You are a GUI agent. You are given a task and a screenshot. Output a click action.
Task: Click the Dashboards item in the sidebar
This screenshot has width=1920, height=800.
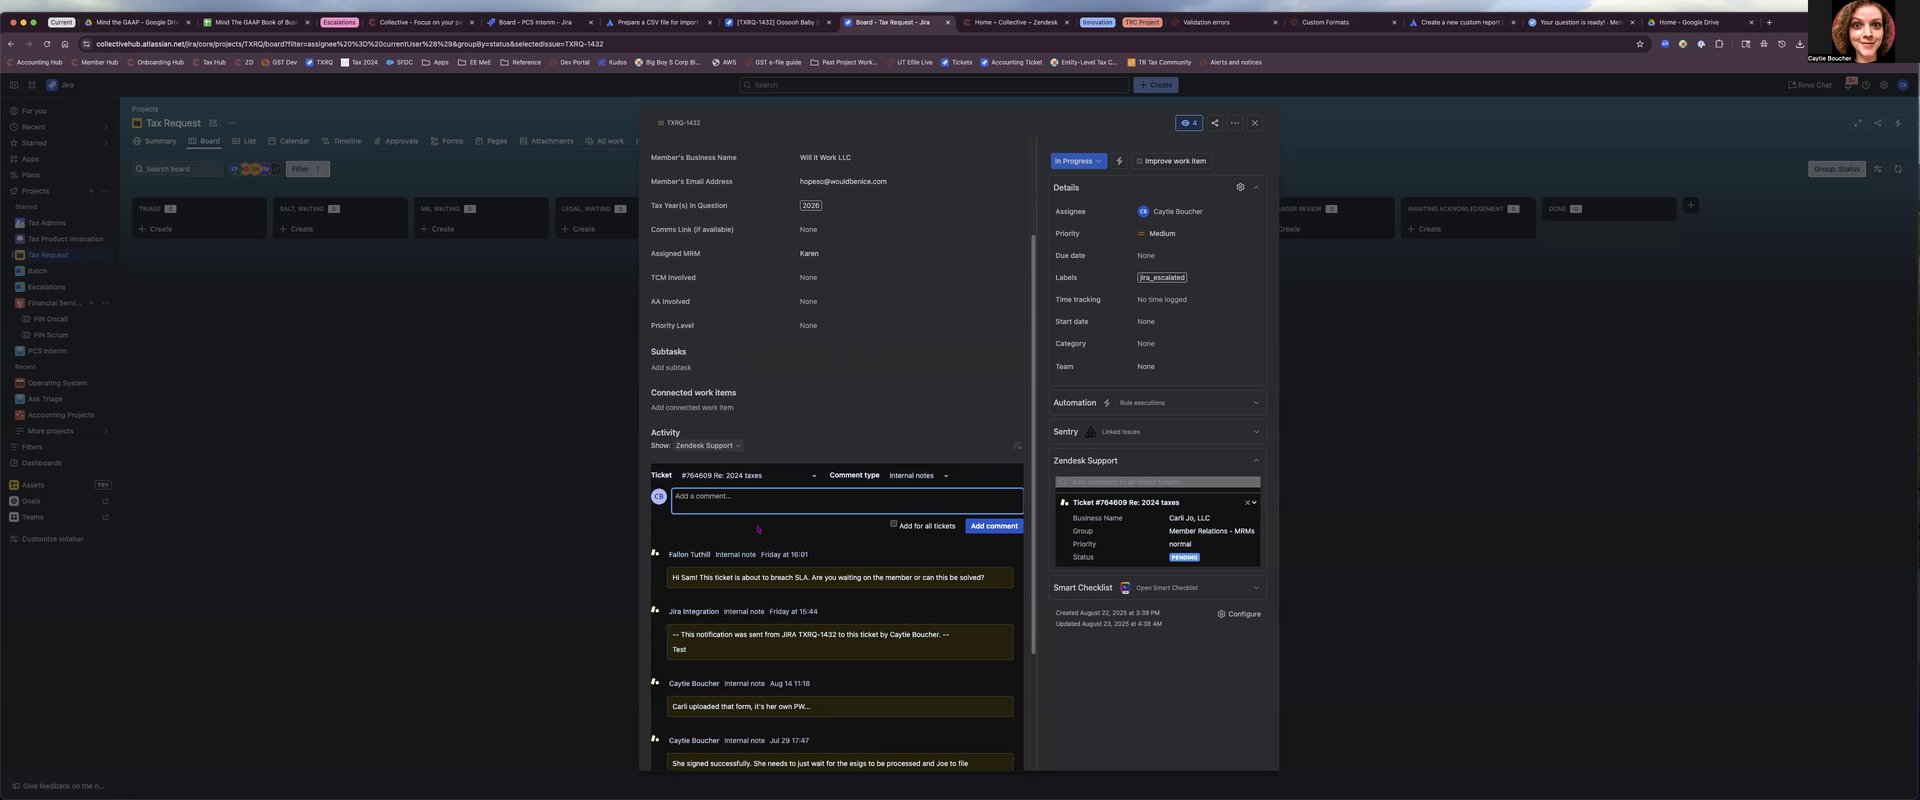coord(42,463)
